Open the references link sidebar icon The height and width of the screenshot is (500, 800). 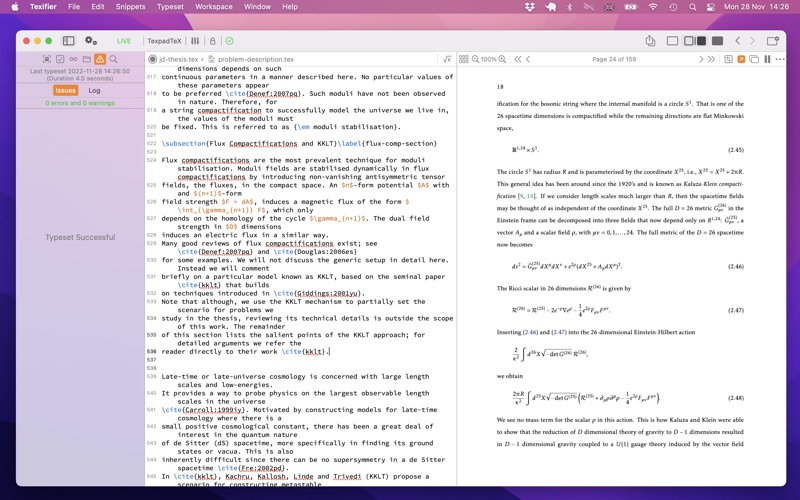73,59
